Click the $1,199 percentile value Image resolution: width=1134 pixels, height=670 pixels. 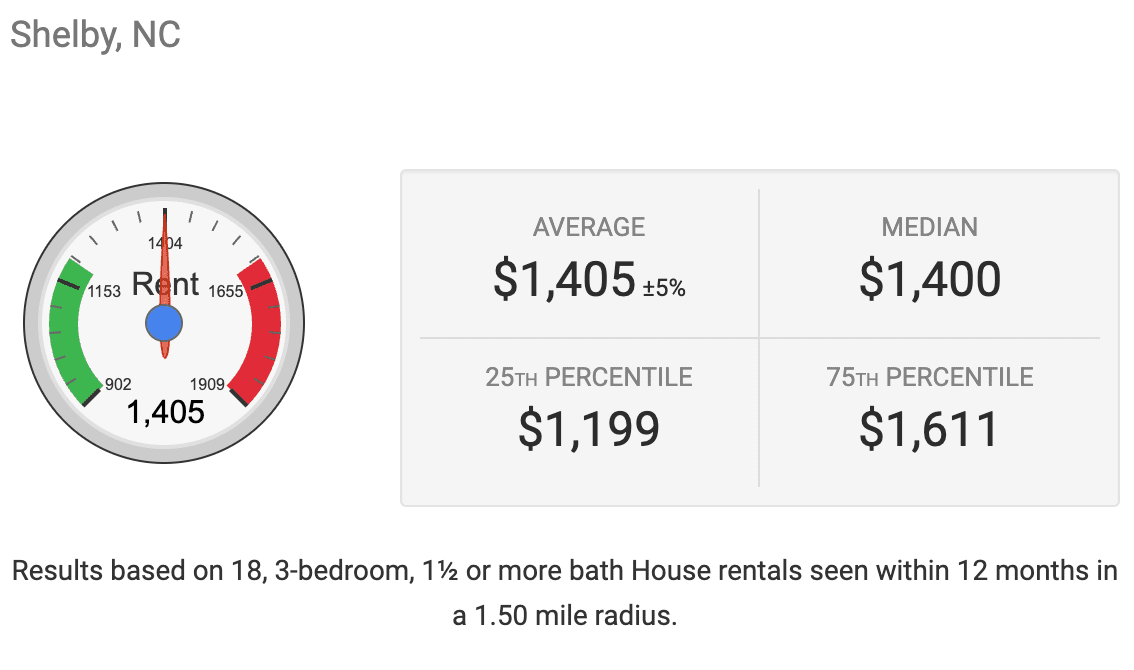[589, 429]
